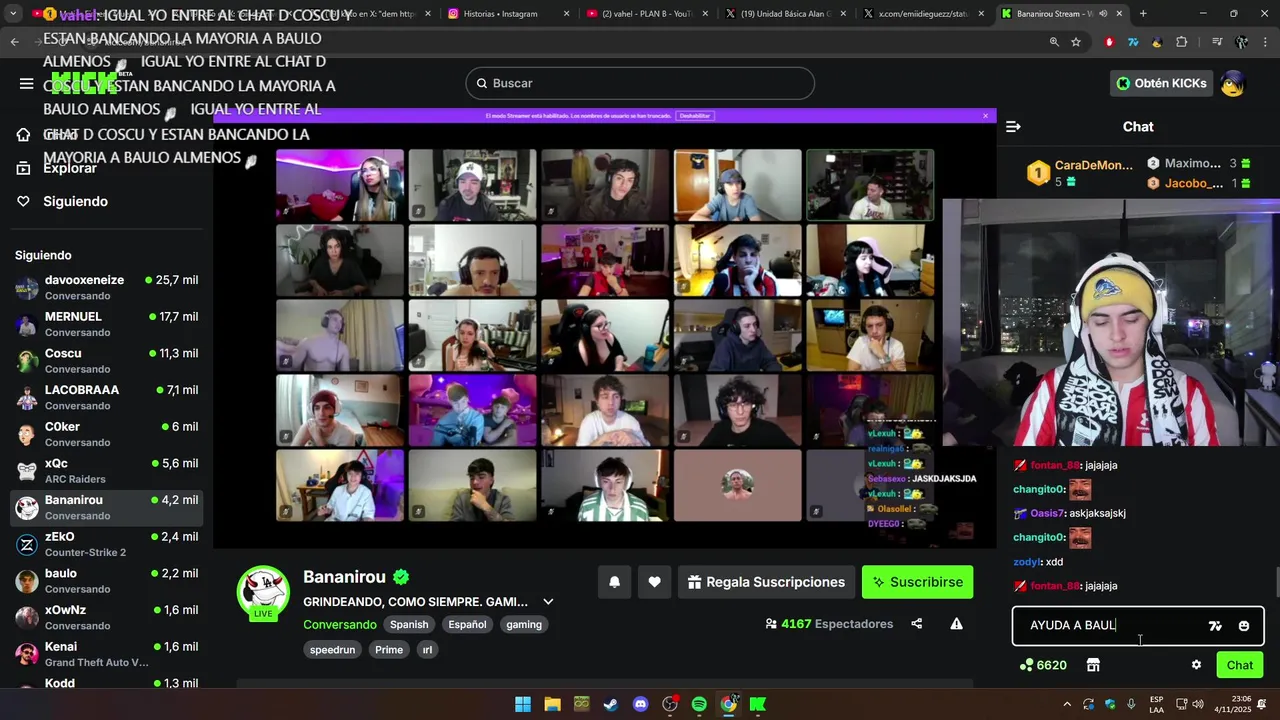This screenshot has height=720, width=1280.
Task: Open zEkO channel in sidebar
Action: [x=108, y=544]
